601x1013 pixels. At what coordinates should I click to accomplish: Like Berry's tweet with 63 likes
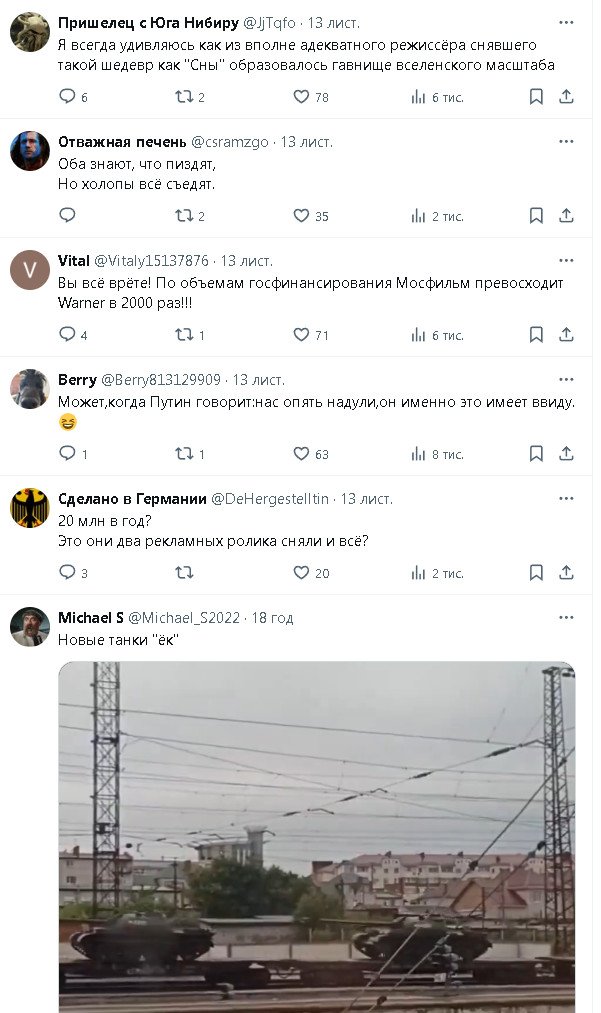point(301,454)
